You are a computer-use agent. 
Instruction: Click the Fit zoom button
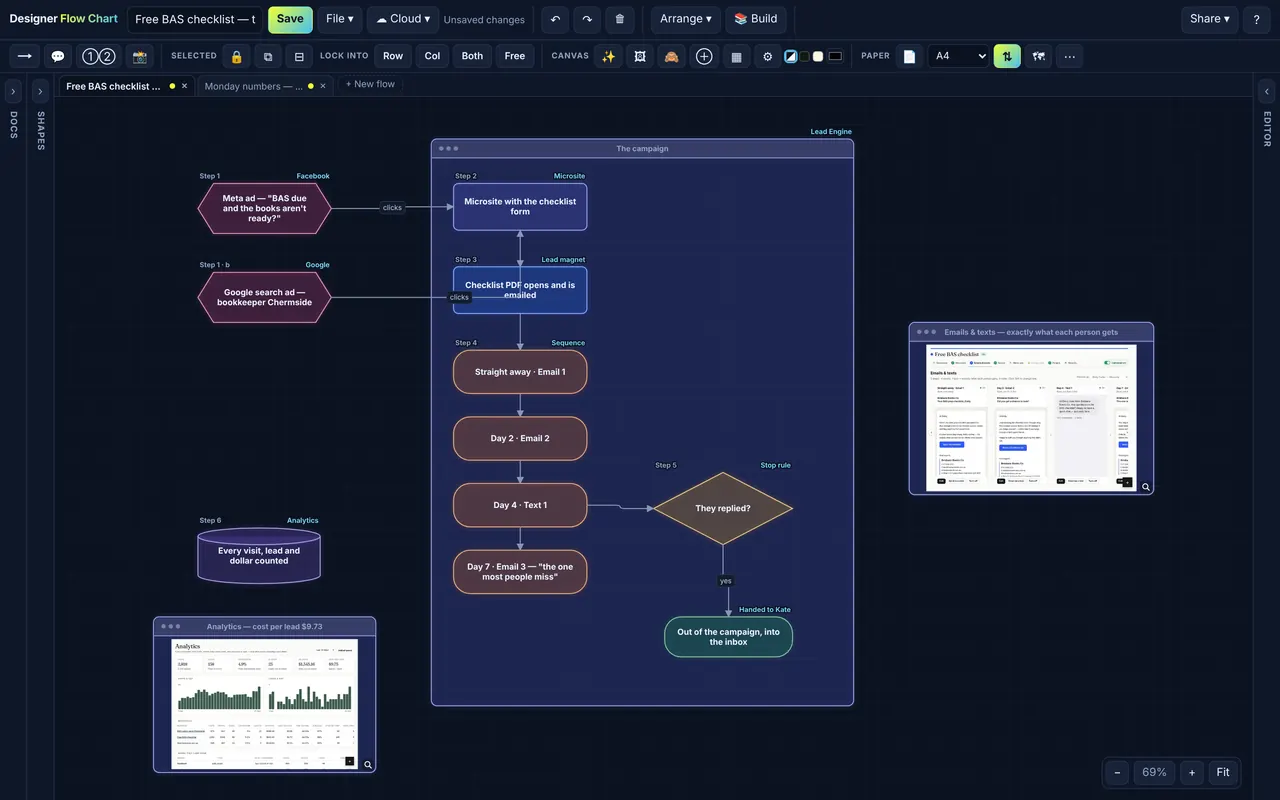point(1223,772)
